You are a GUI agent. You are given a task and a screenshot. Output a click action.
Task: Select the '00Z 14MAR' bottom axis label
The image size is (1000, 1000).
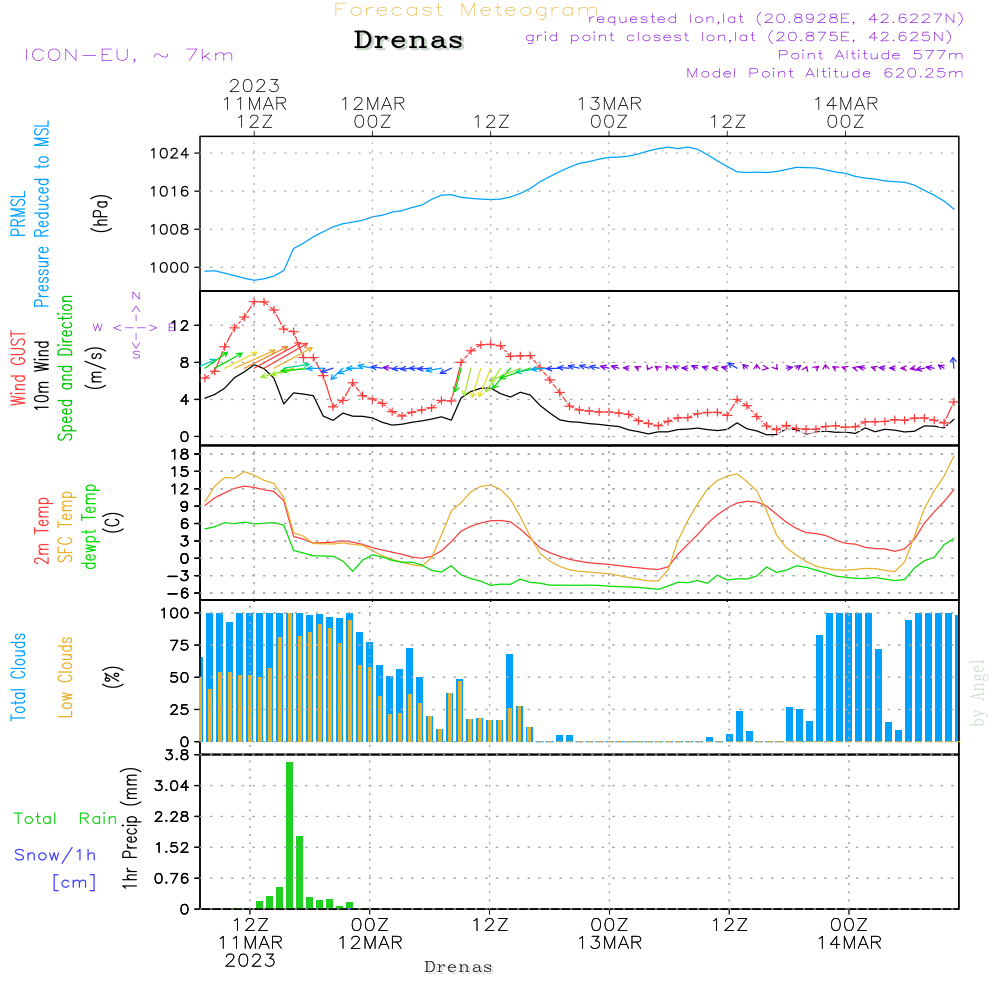tap(849, 934)
